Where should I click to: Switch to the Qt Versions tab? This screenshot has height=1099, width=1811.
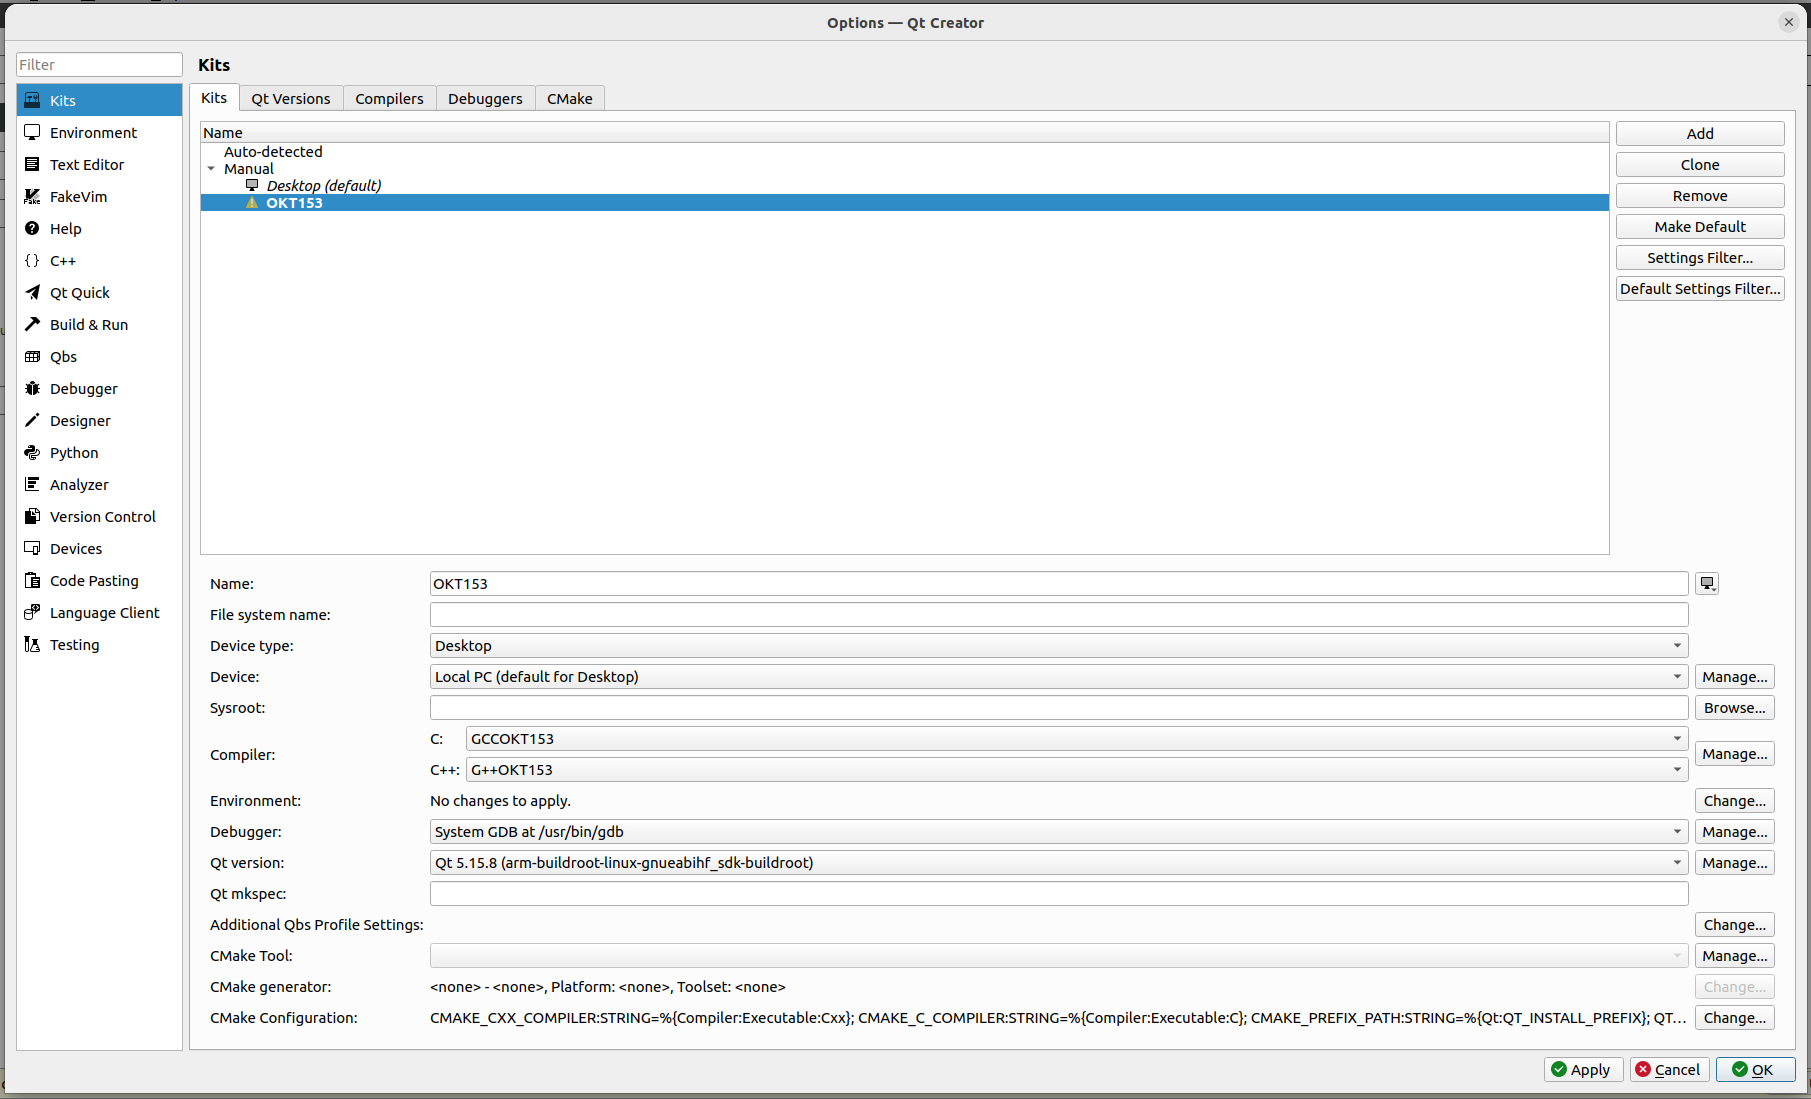(291, 99)
